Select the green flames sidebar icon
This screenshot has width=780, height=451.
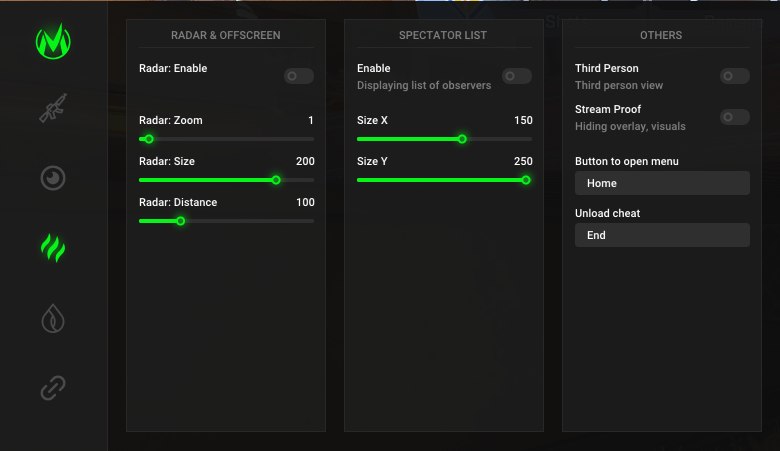53,247
